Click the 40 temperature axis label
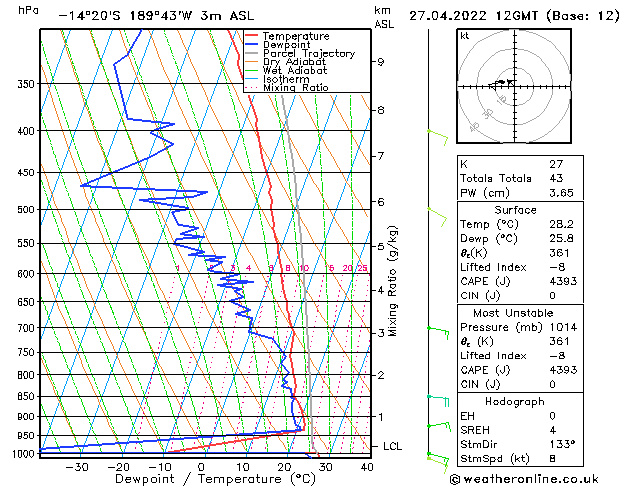Viewport: 629px width, 486px height. click(367, 467)
